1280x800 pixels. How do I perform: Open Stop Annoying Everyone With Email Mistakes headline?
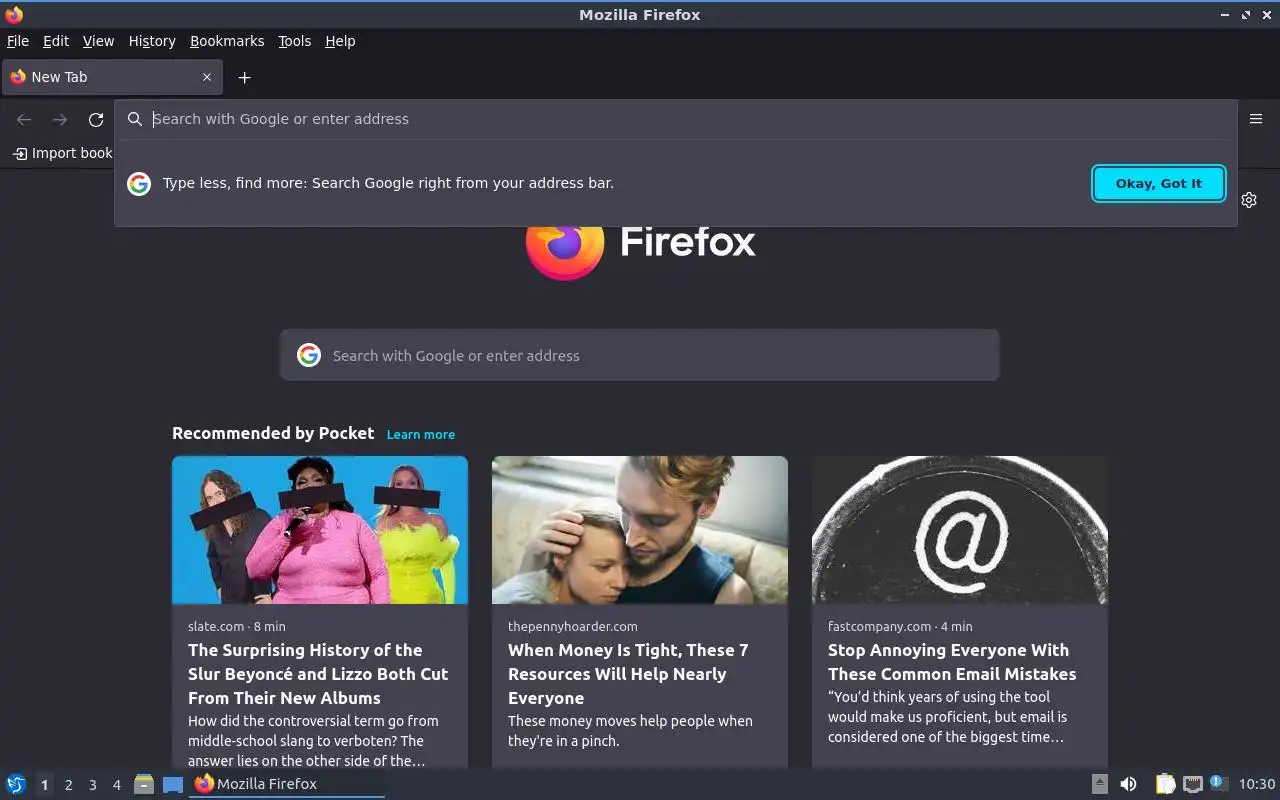tap(952, 662)
